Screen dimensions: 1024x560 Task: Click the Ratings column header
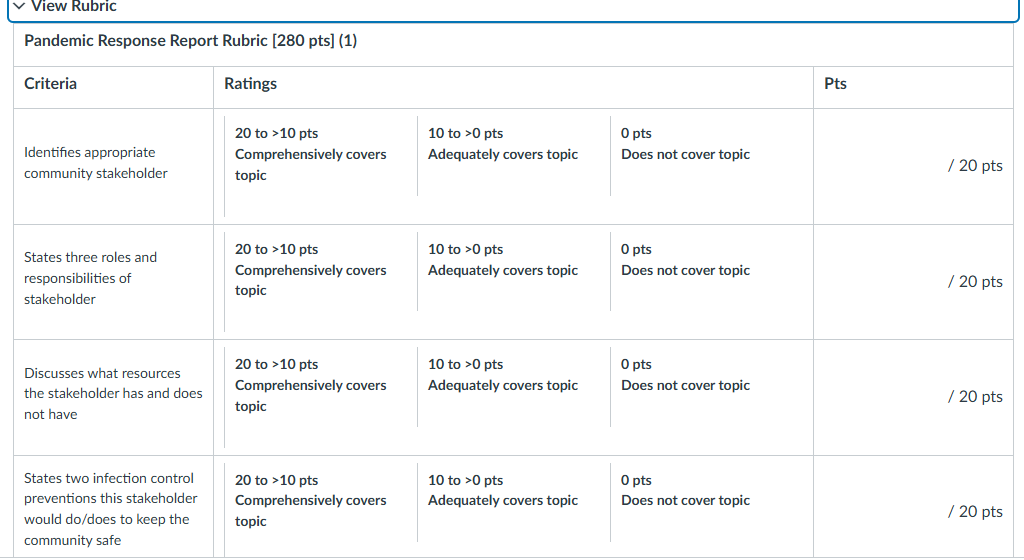coord(250,84)
